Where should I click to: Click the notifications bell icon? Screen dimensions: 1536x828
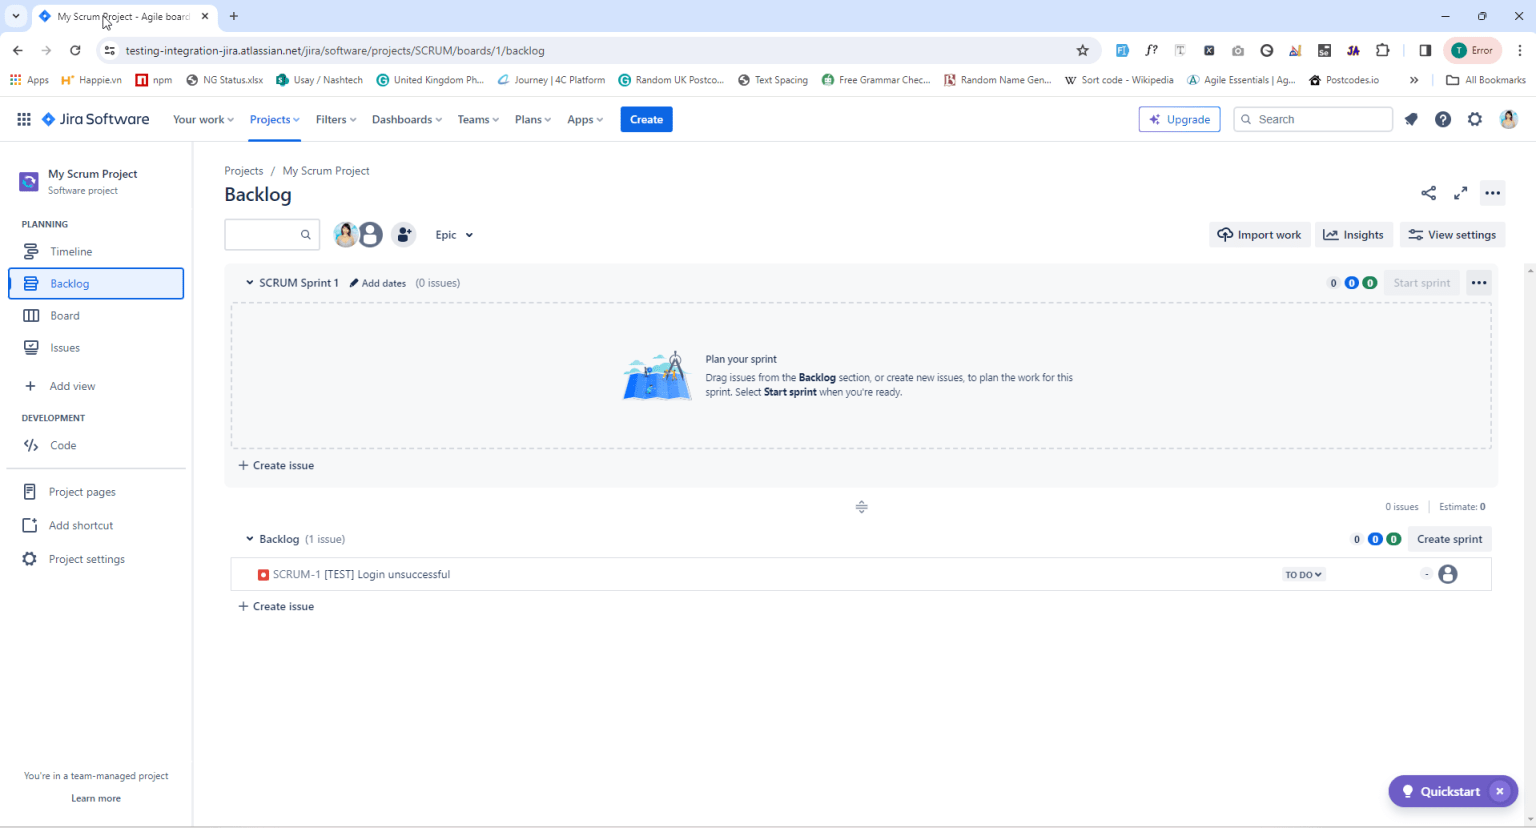[x=1411, y=119]
